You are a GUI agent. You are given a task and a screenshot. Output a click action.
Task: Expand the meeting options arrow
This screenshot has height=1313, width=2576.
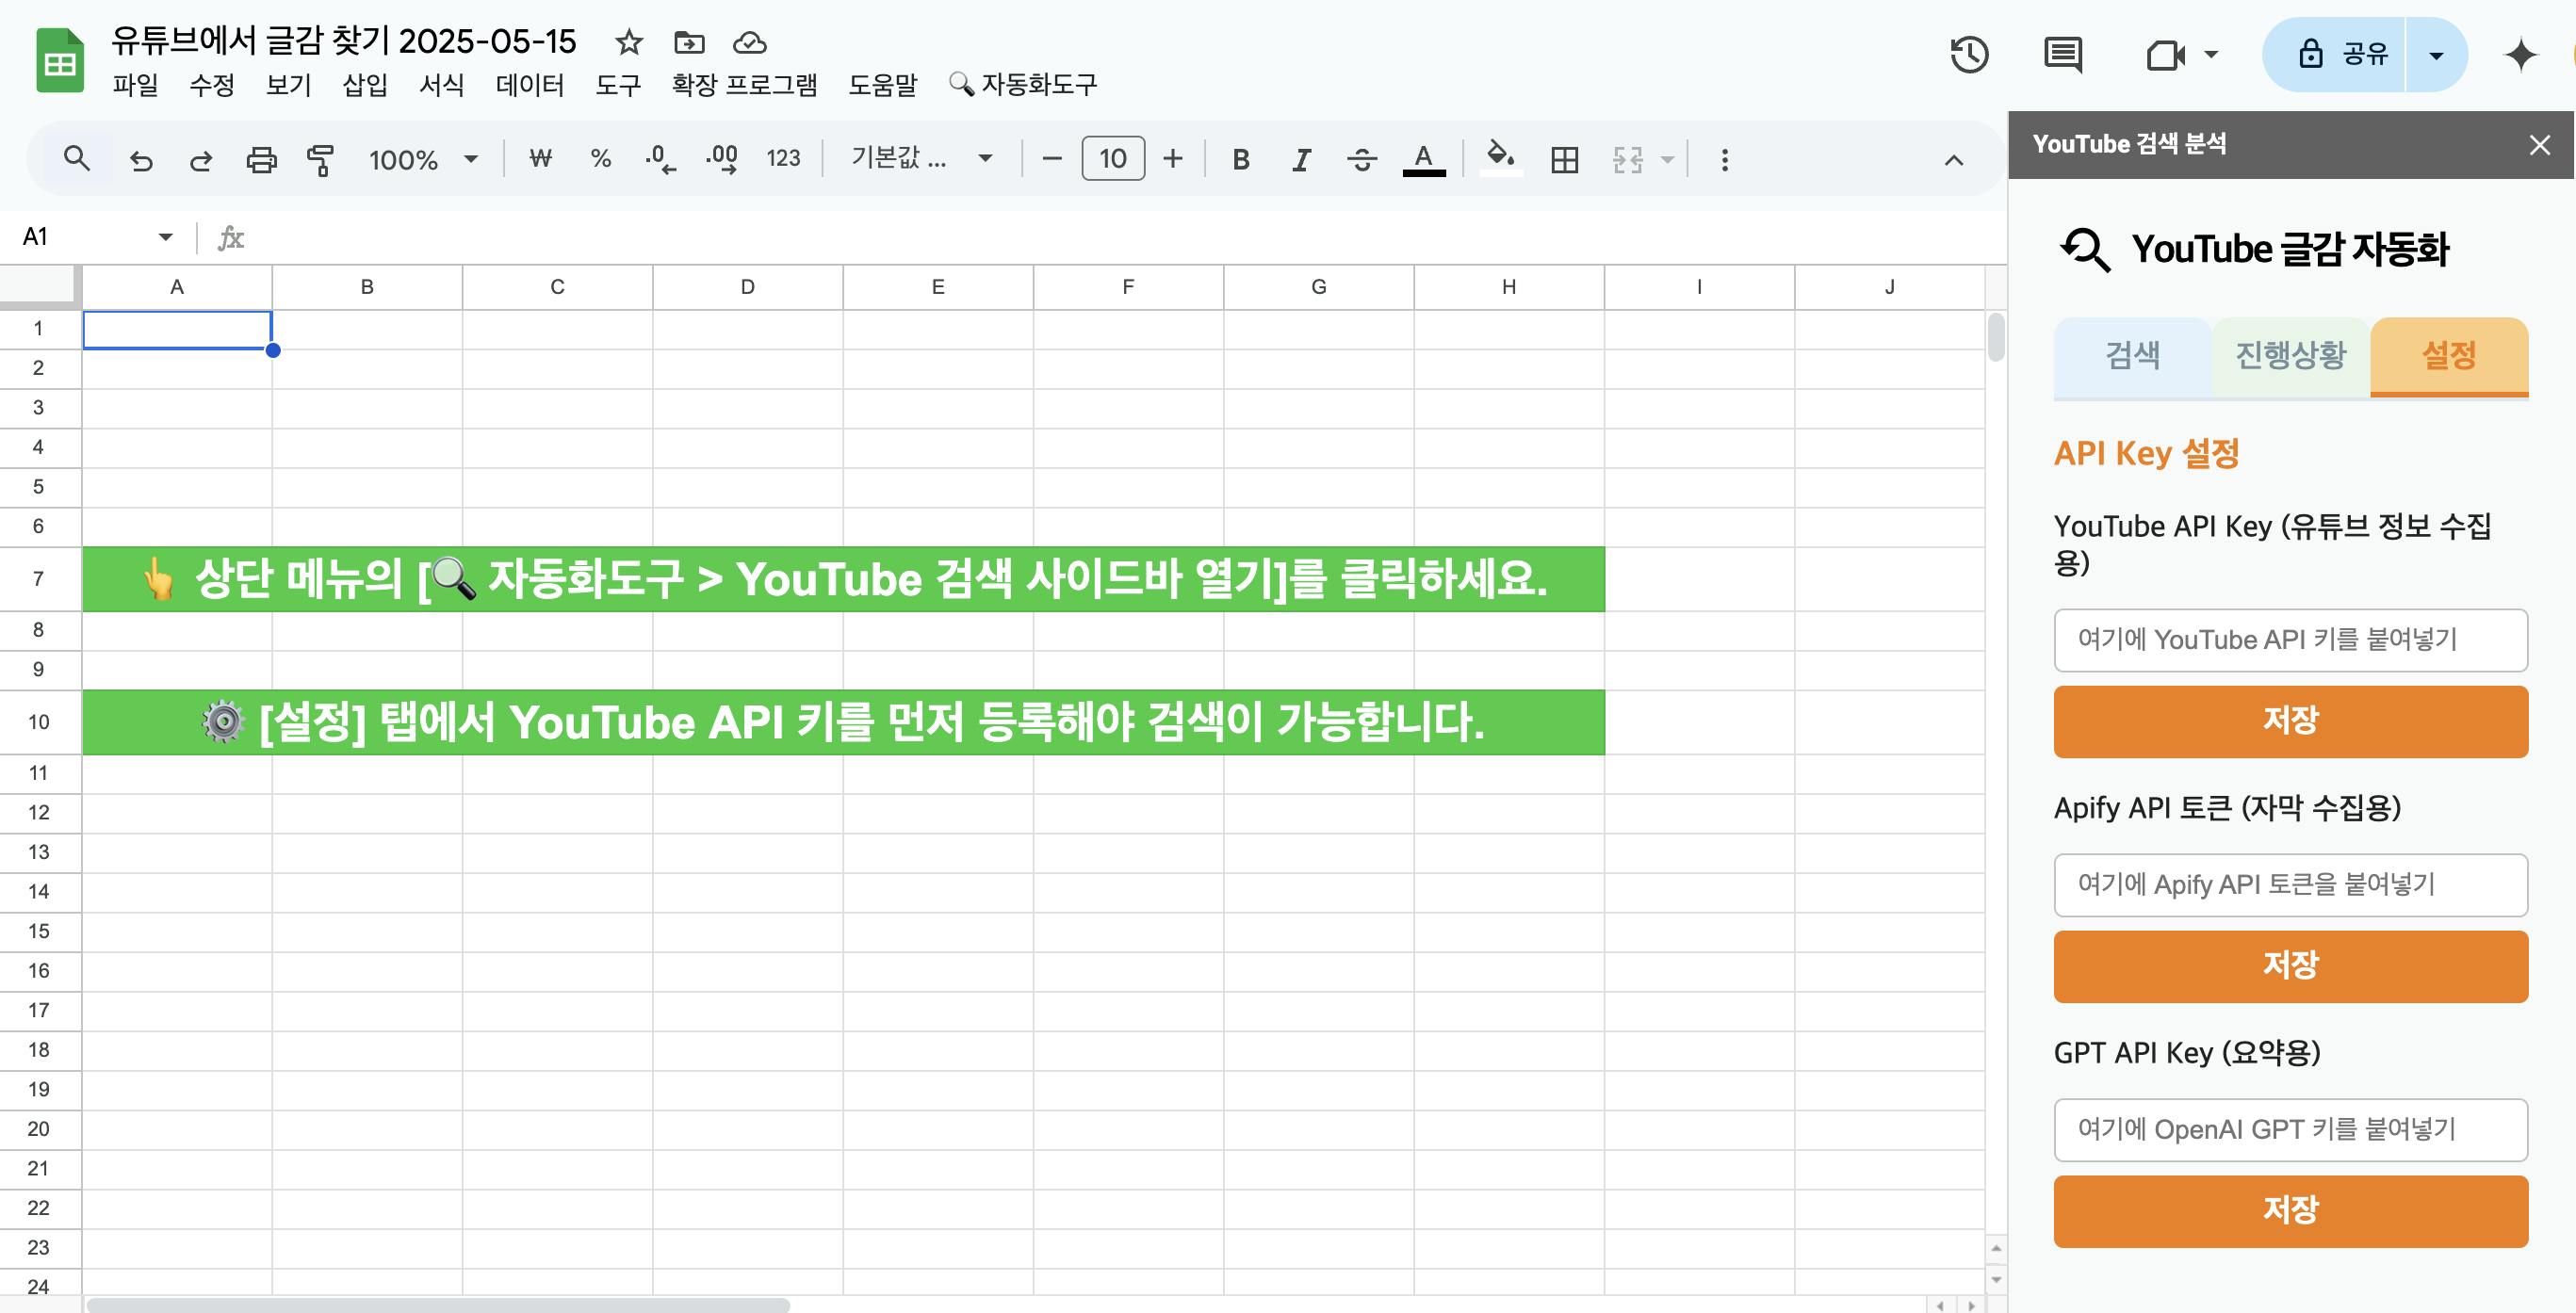point(2211,54)
